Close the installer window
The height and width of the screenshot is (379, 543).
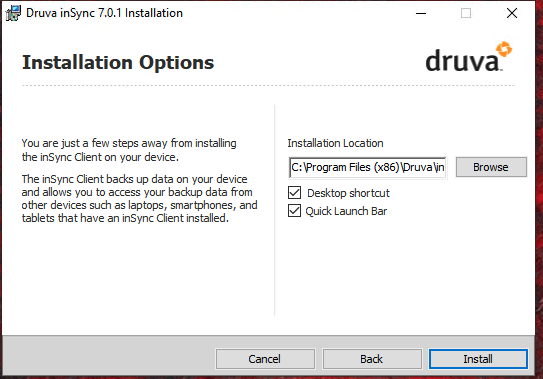click(x=512, y=14)
